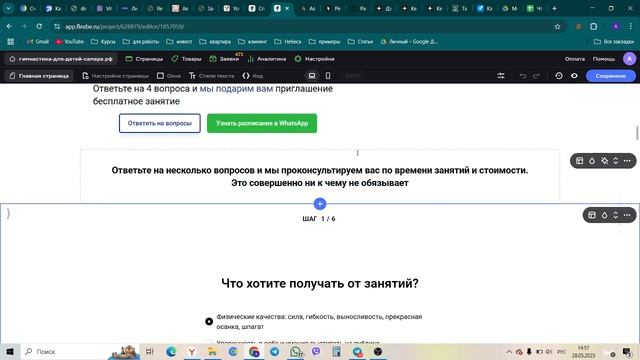Image resolution: width=640 pixels, height=360 pixels.
Task: Click the ШАГ 1 / 6 step indicator
Action: point(319,219)
